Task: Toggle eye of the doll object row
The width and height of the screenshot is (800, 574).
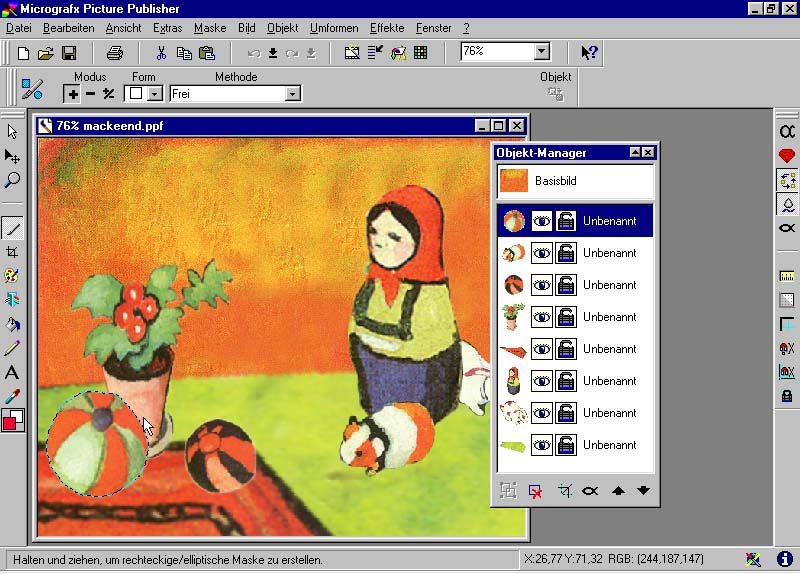Action: tap(541, 381)
